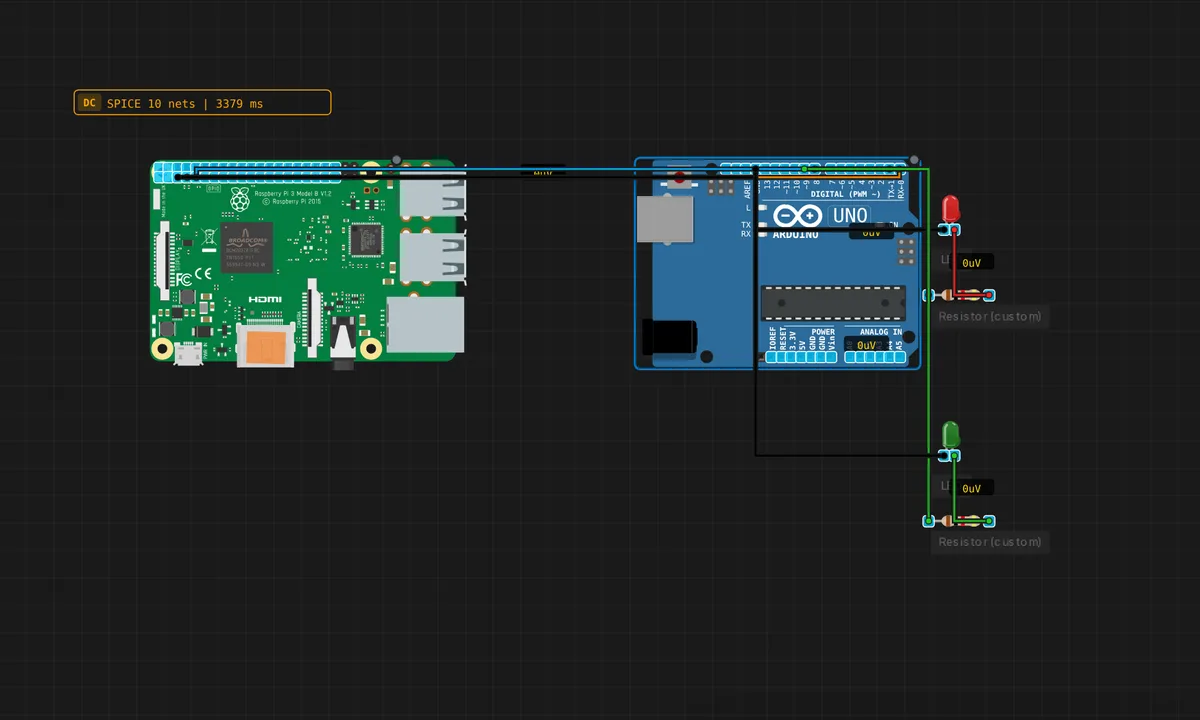Click the Arduino POWER pin header

point(802,357)
